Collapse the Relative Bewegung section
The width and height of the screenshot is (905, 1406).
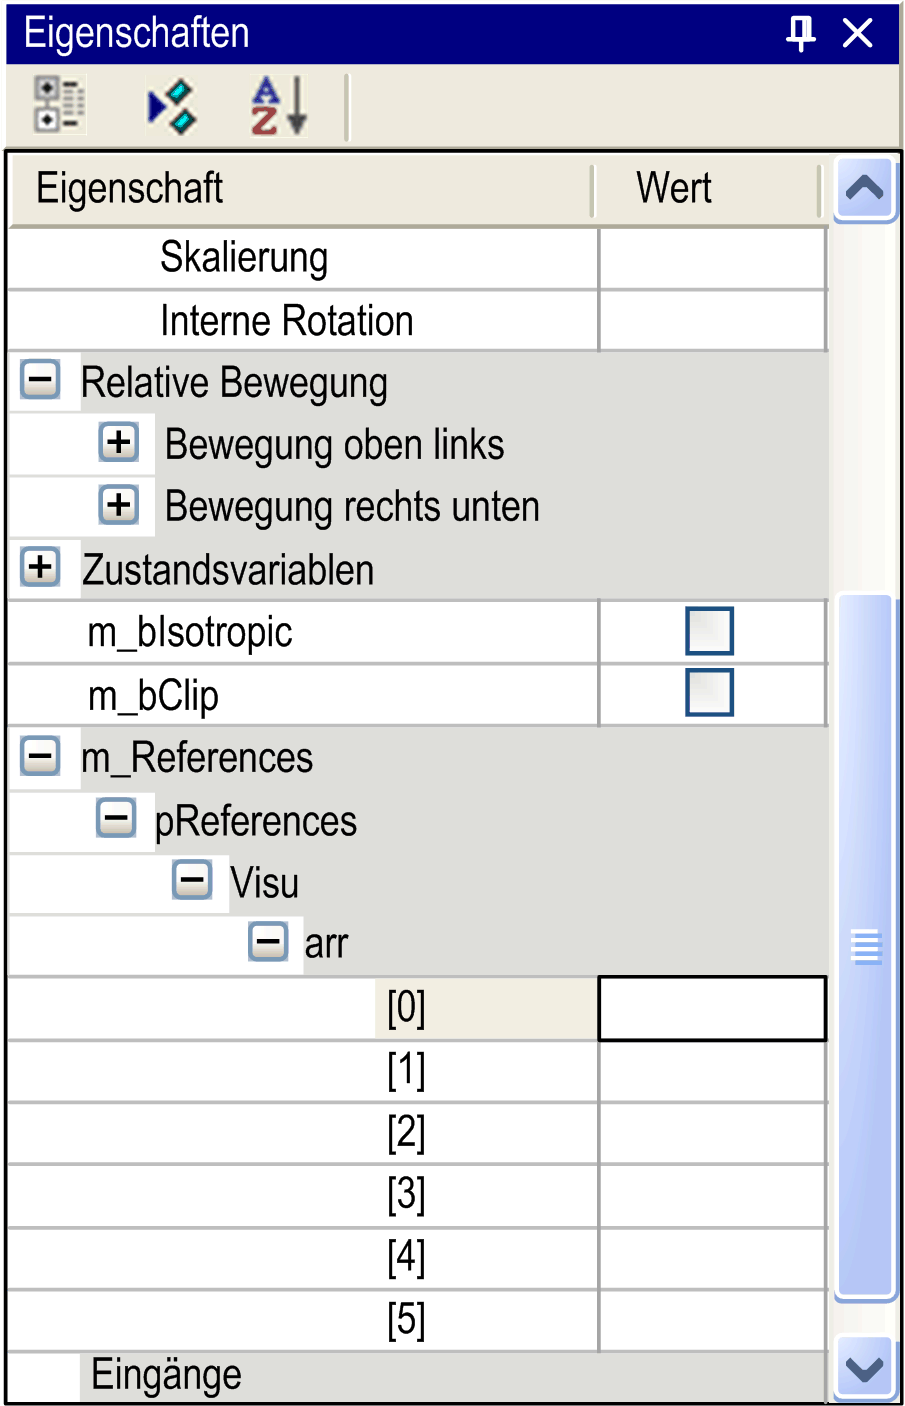(41, 380)
